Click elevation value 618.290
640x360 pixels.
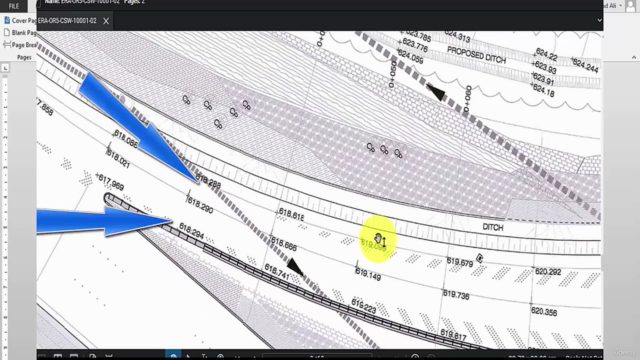pyautogui.click(x=200, y=204)
